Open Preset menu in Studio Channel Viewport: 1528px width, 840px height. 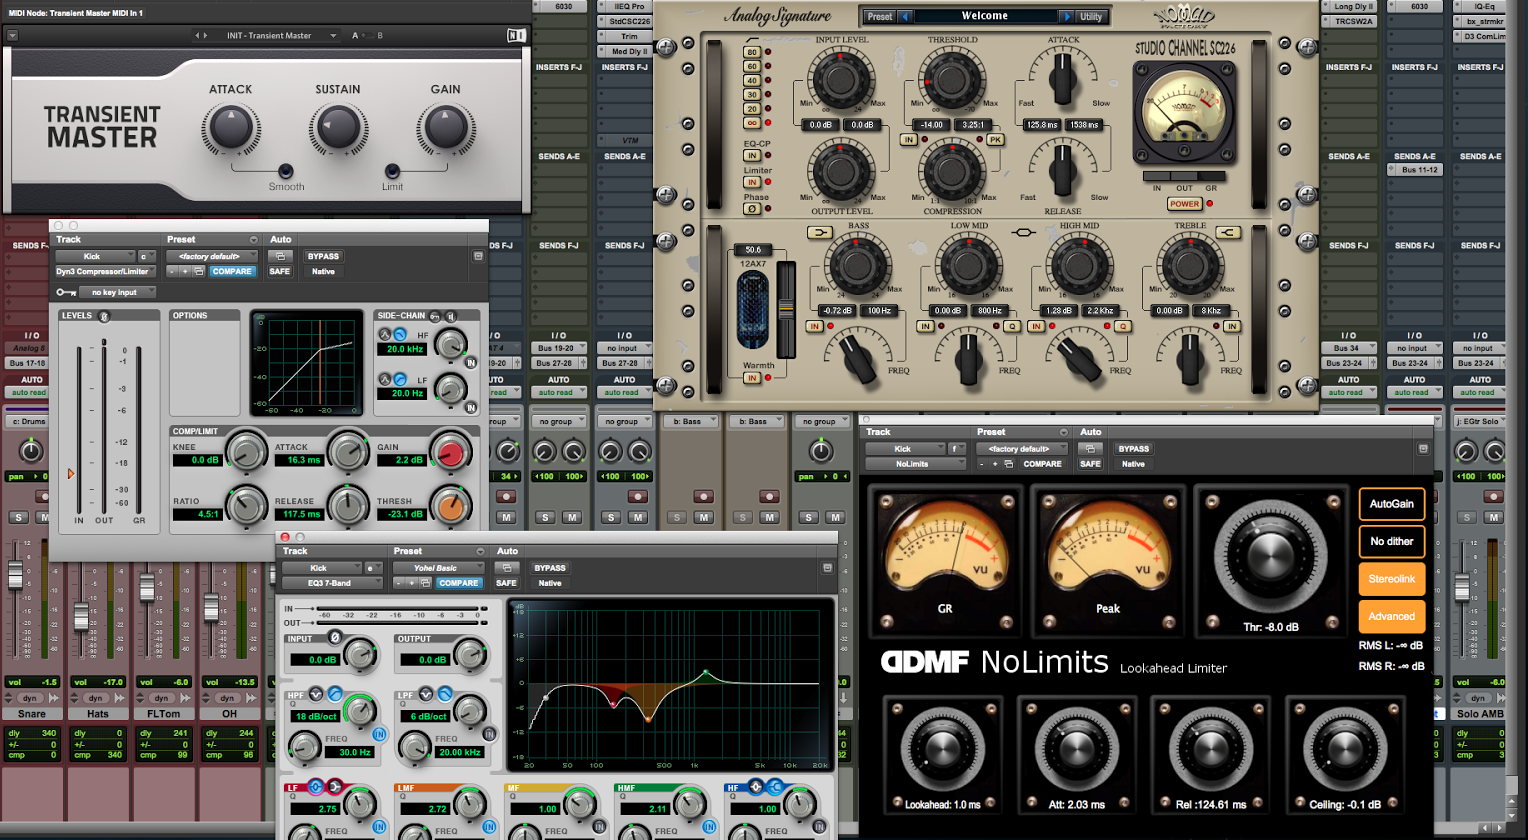879,17
